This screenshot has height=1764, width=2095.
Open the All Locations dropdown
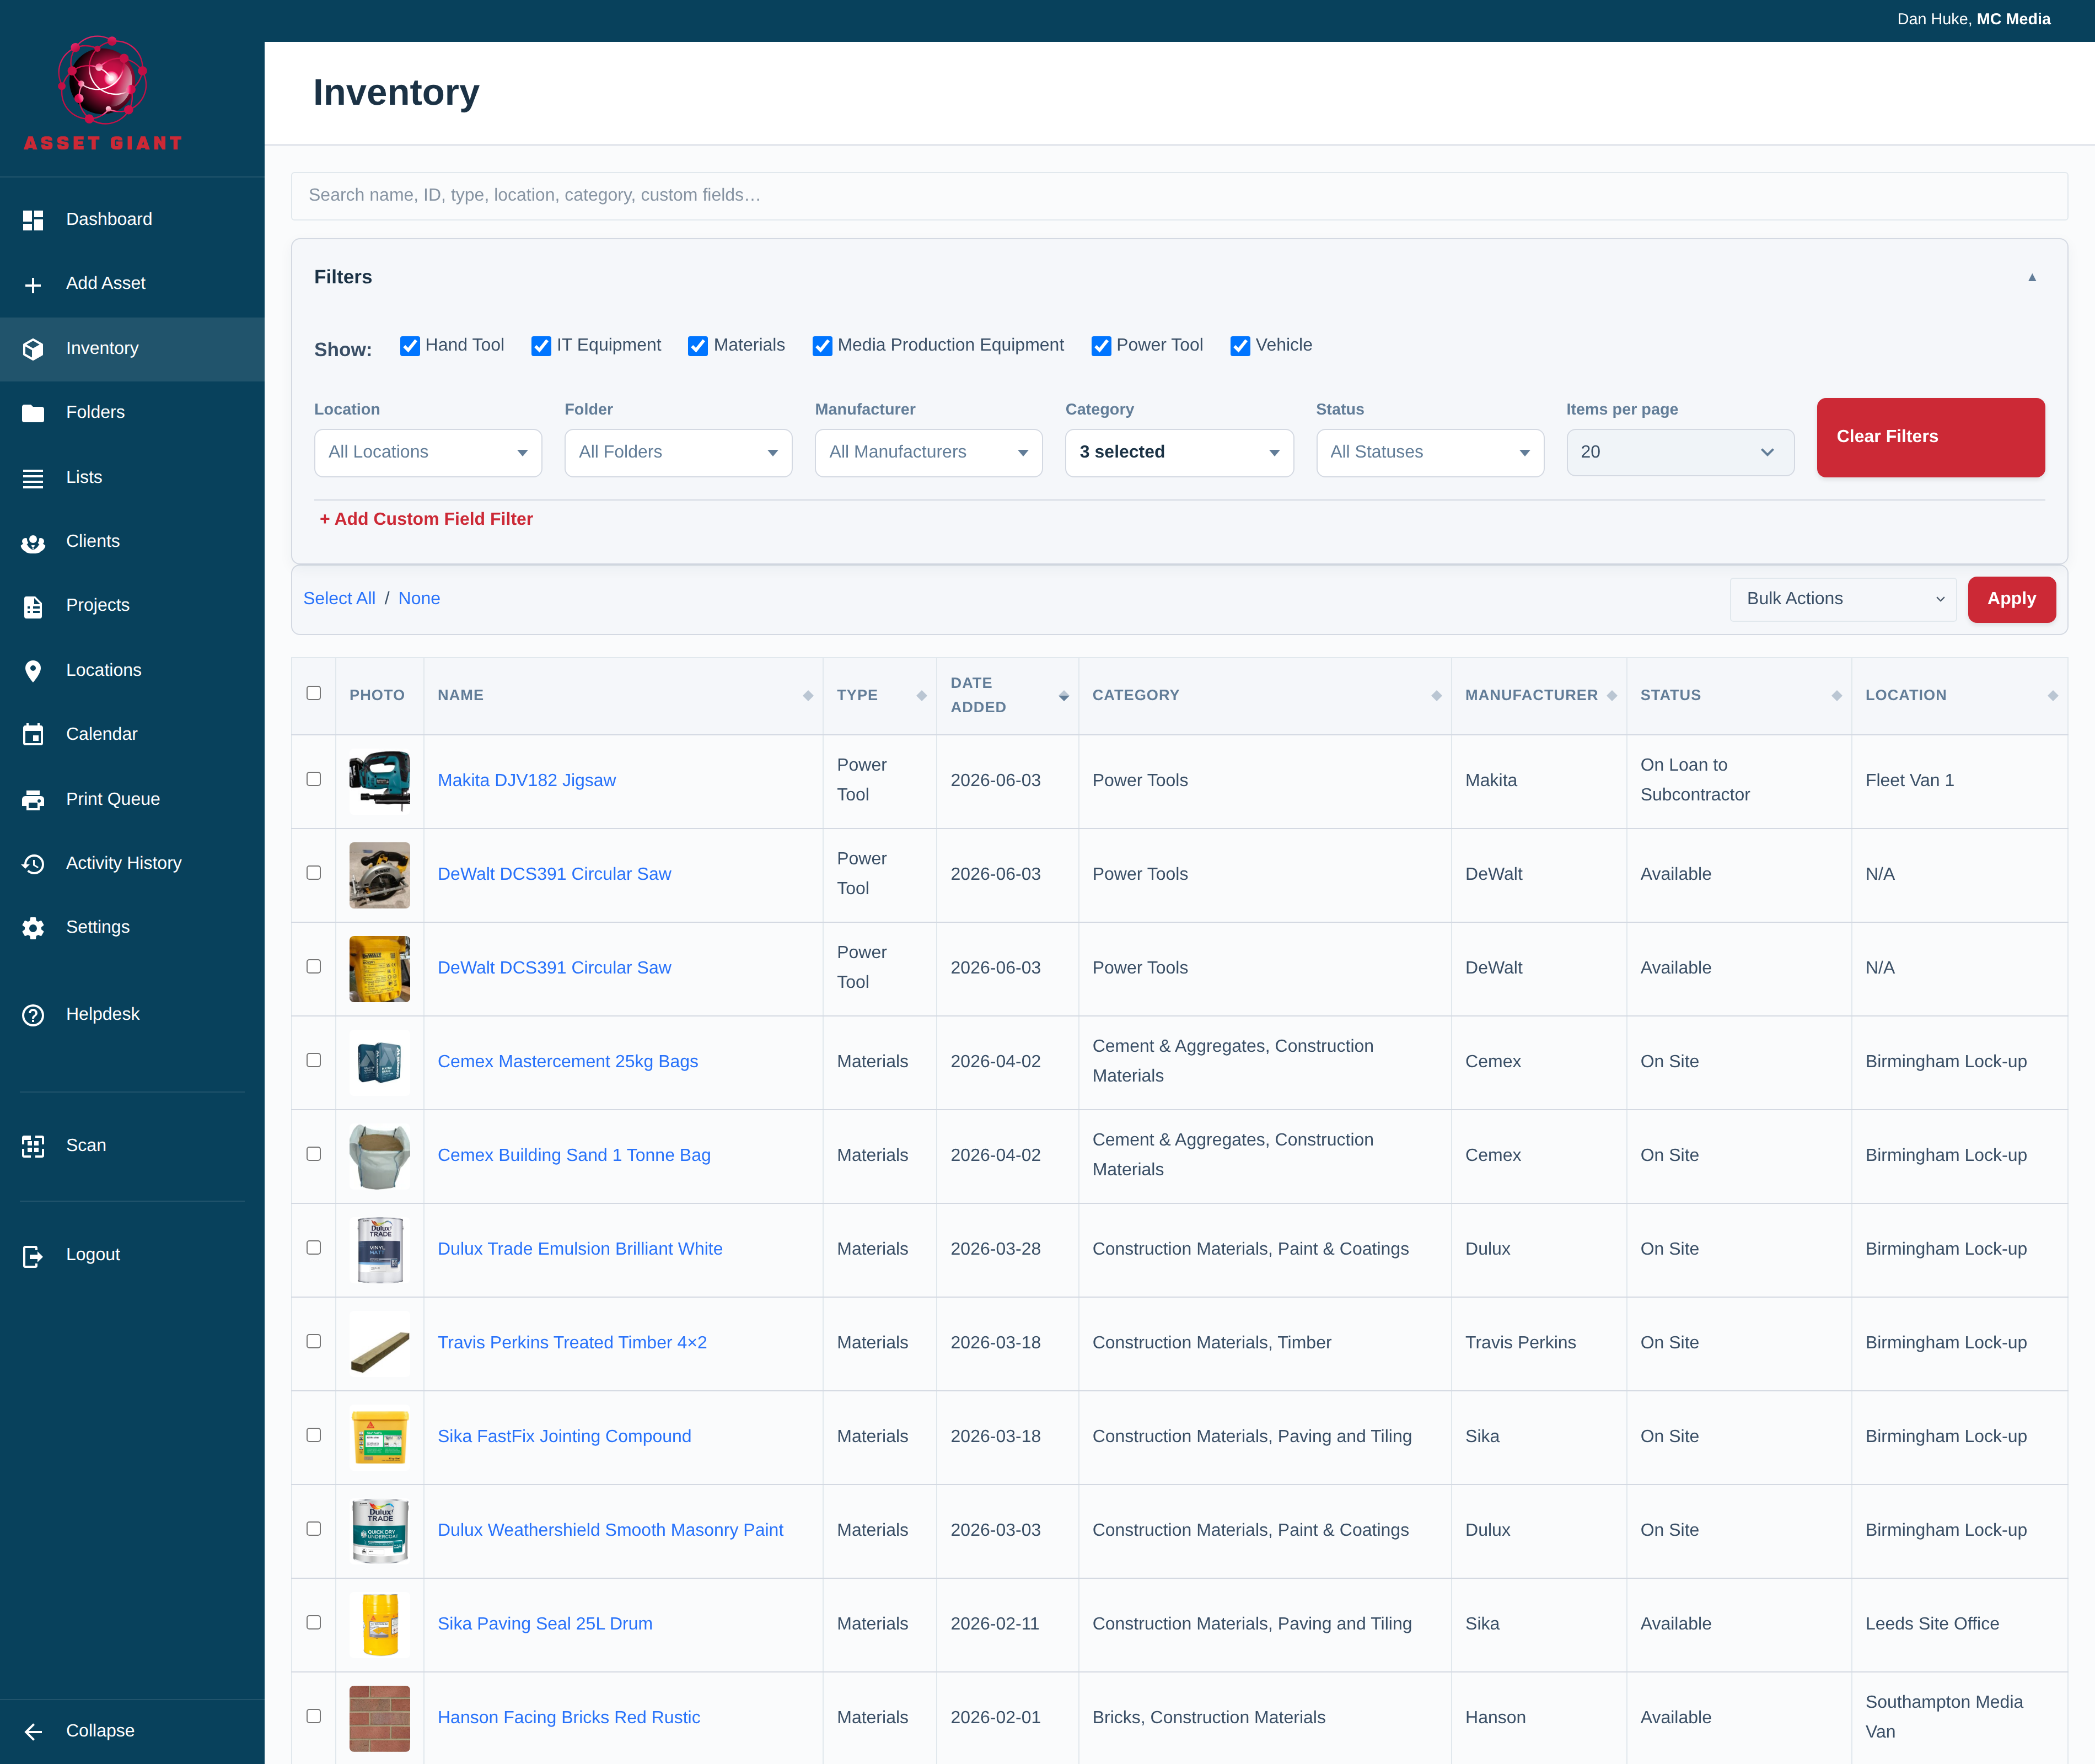tap(428, 453)
